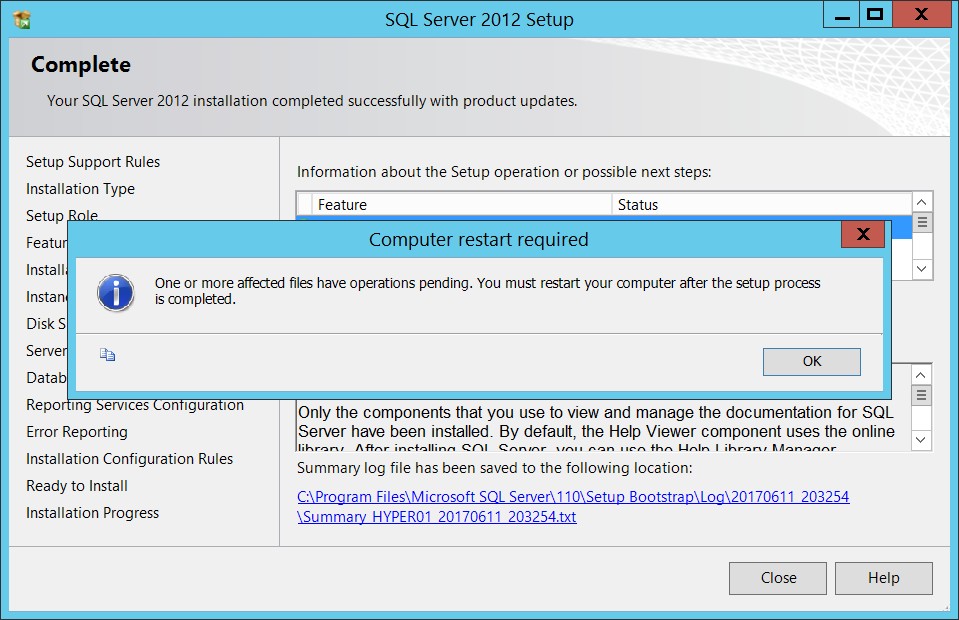Select the Installation Type step
Viewport: 959px width, 620px height.
click(80, 189)
